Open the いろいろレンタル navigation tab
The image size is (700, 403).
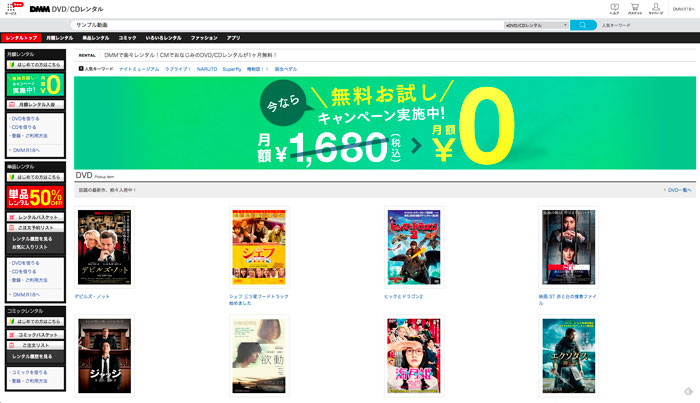[x=163, y=38]
